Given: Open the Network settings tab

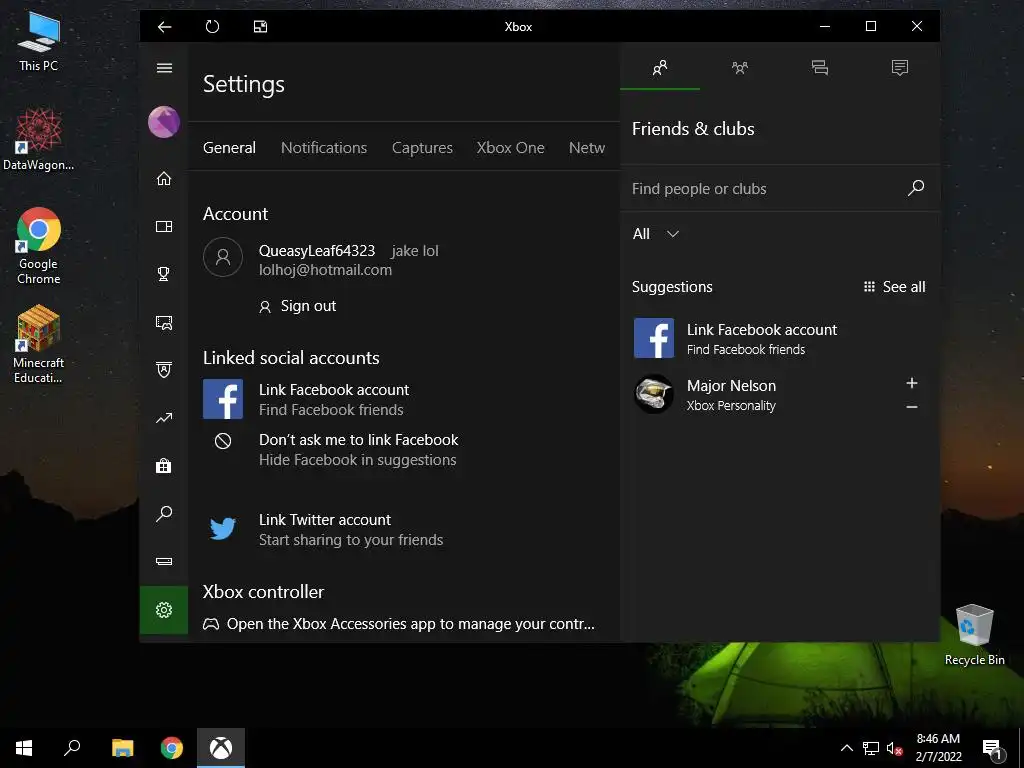Looking at the screenshot, I should click(x=587, y=148).
